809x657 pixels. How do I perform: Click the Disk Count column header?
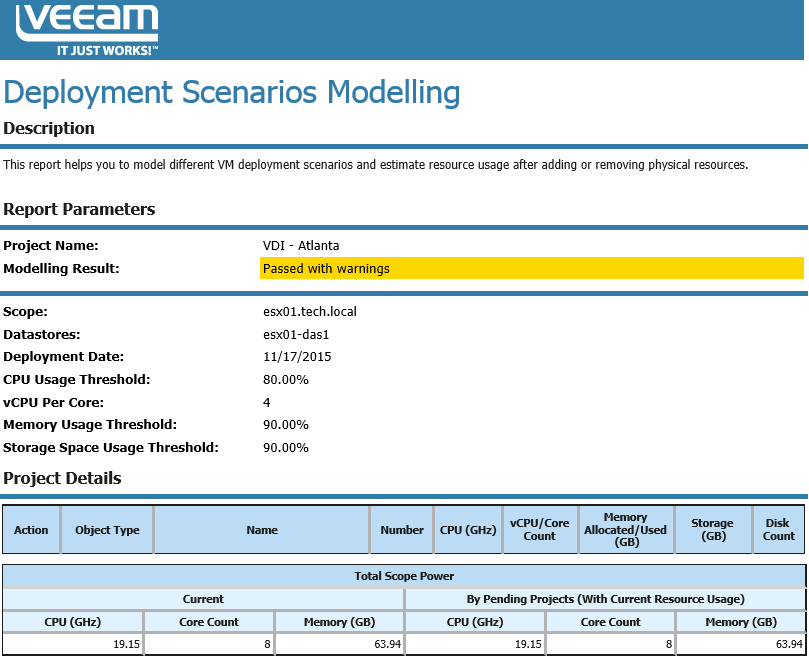[x=779, y=530]
